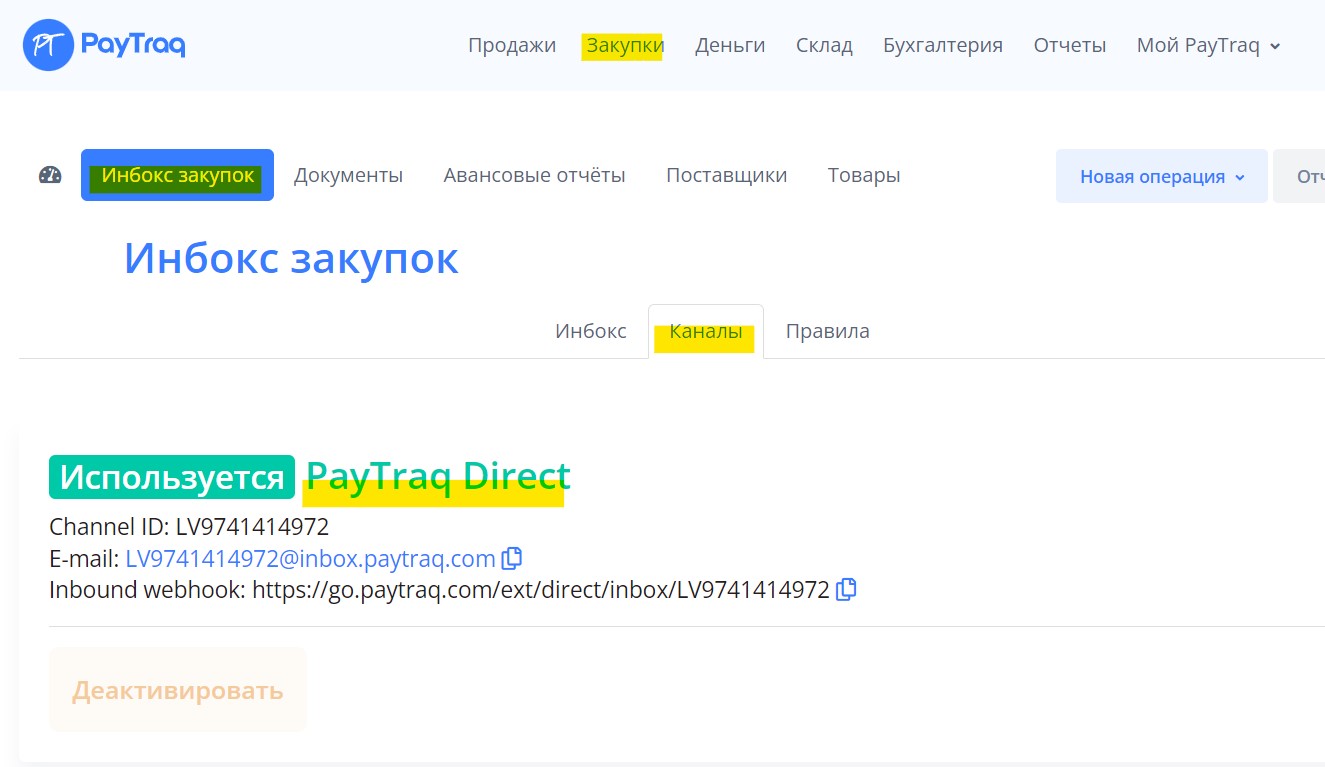Open the dashboard speedometer icon

pyautogui.click(x=50, y=175)
